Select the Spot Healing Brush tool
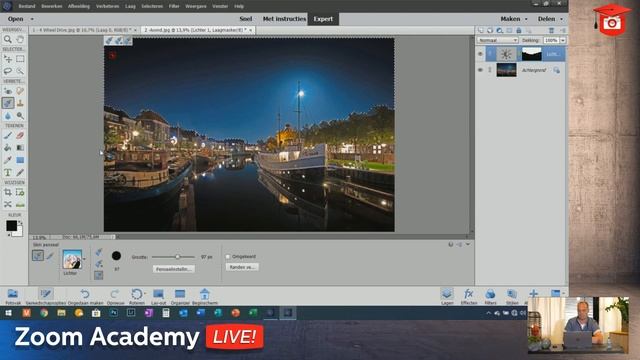The image size is (640, 360). [x=20, y=91]
